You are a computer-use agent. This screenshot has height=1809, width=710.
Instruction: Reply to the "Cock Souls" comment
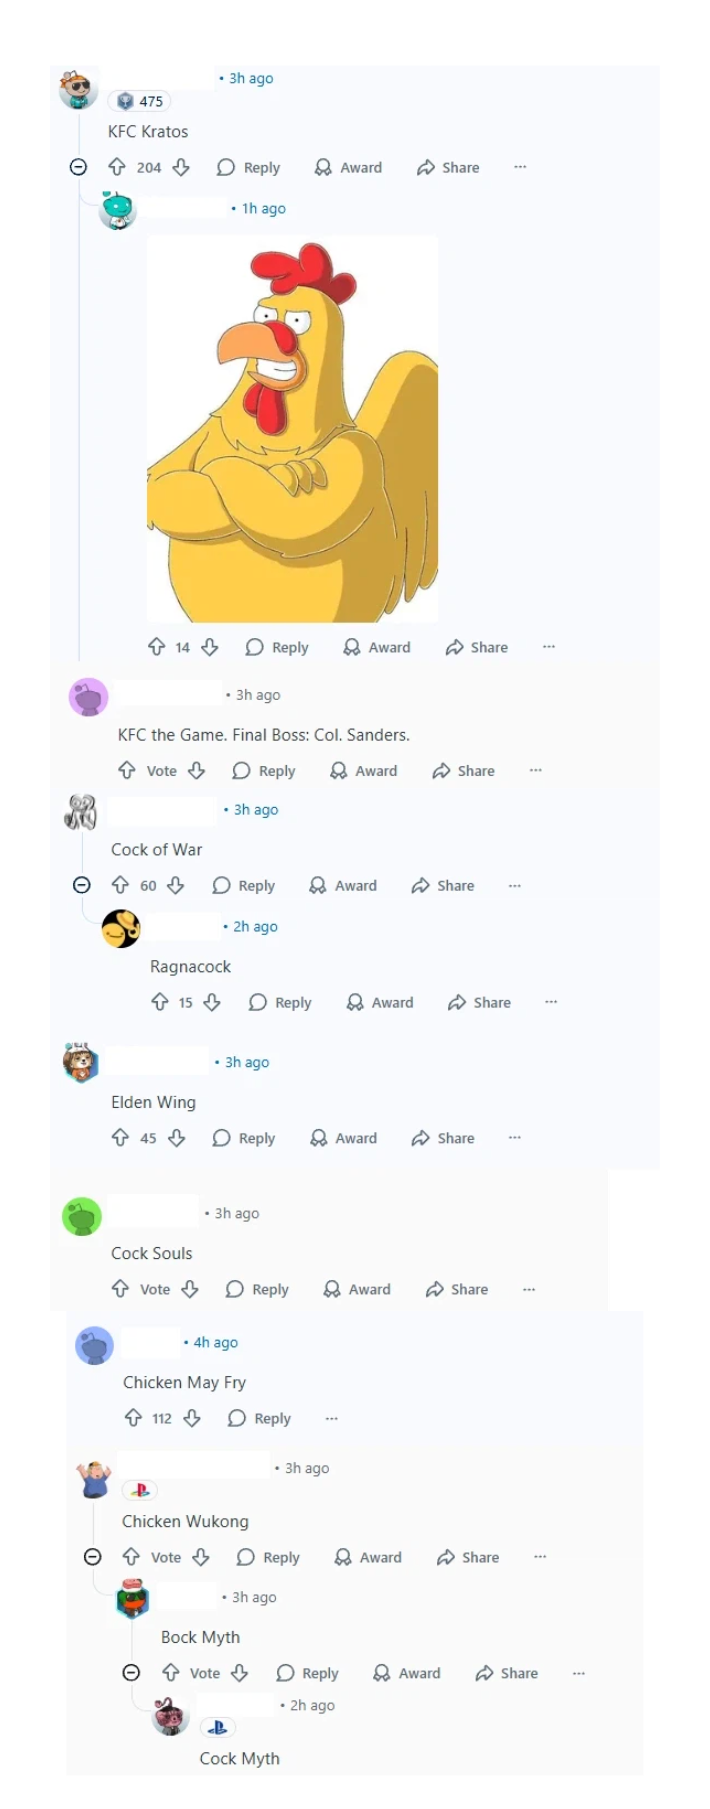(257, 1289)
